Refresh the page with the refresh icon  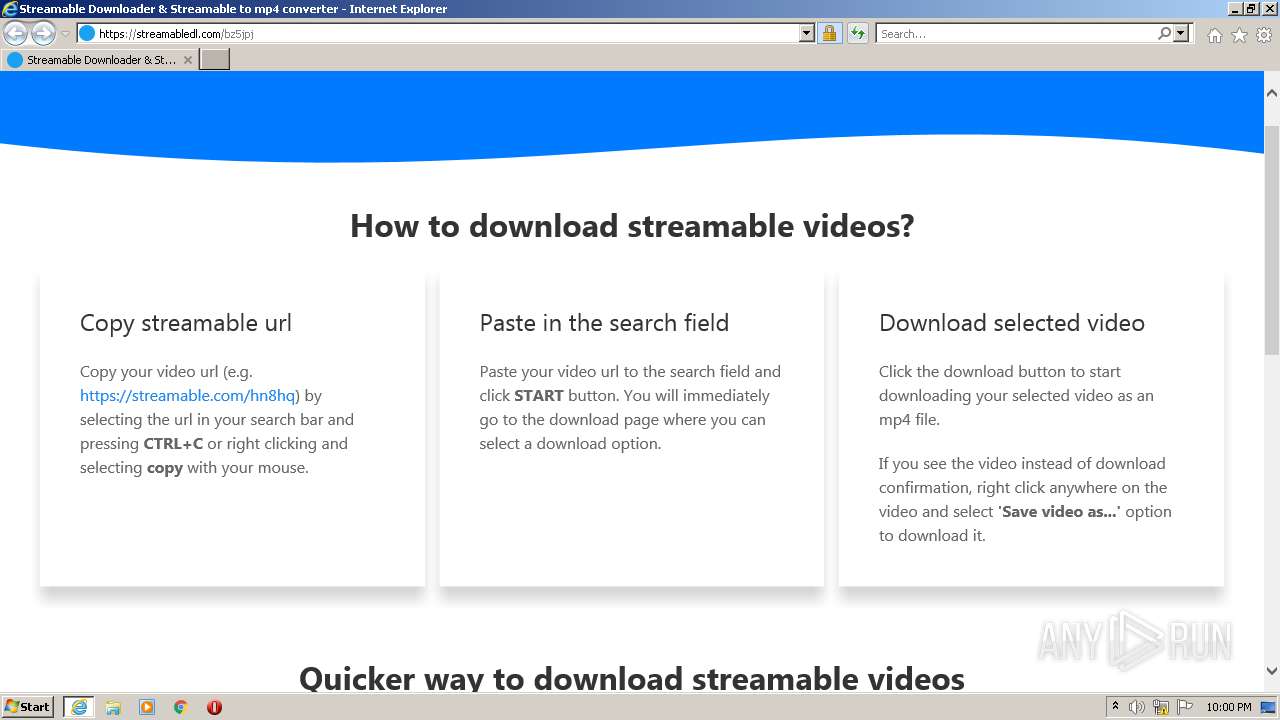858,34
